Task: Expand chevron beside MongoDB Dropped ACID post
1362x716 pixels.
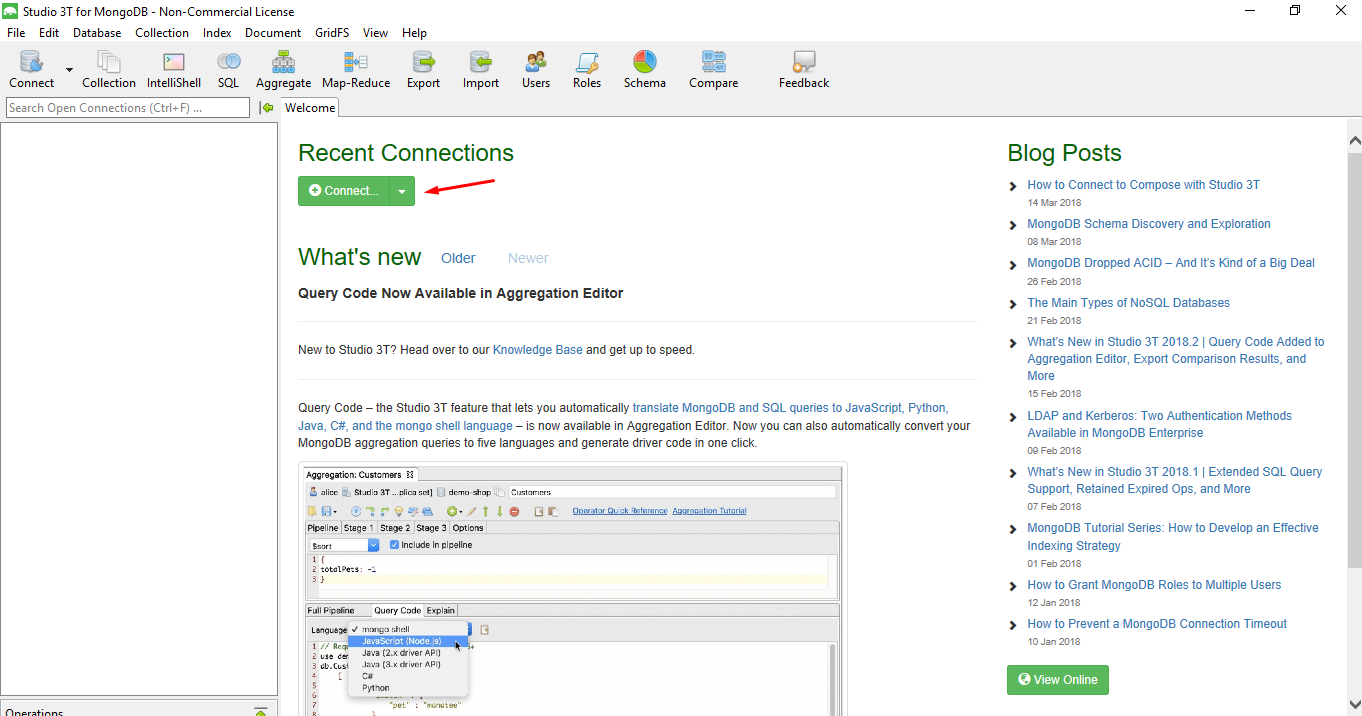Action: point(1013,264)
